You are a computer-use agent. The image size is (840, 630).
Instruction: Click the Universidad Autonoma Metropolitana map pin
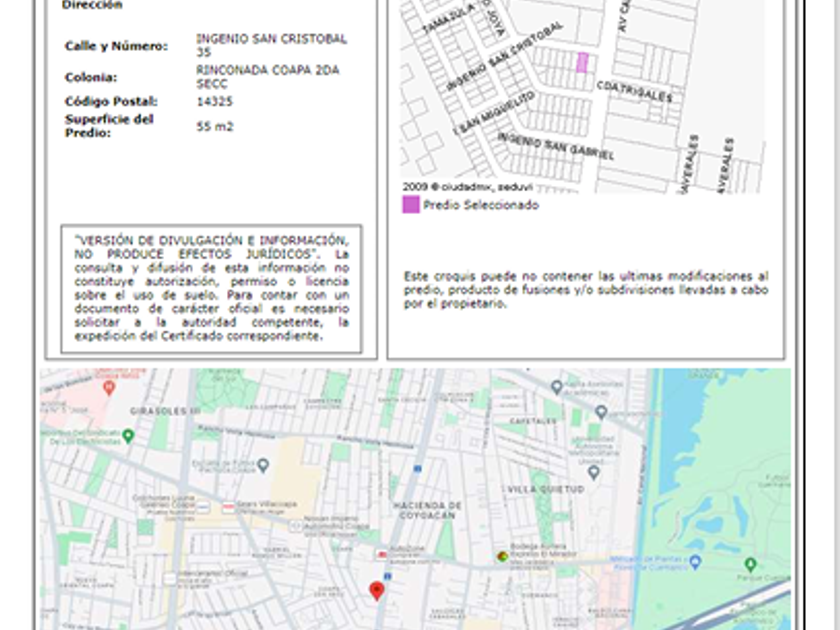(x=593, y=472)
